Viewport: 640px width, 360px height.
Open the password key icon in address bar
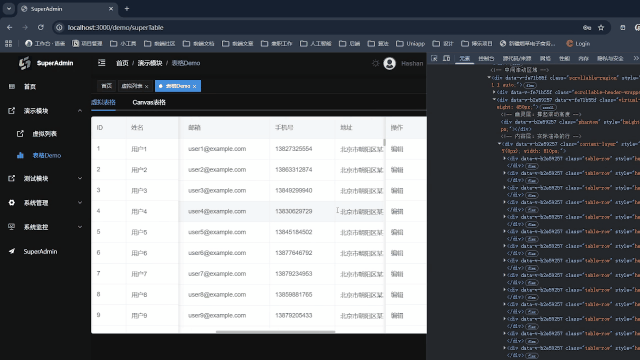coord(587,27)
